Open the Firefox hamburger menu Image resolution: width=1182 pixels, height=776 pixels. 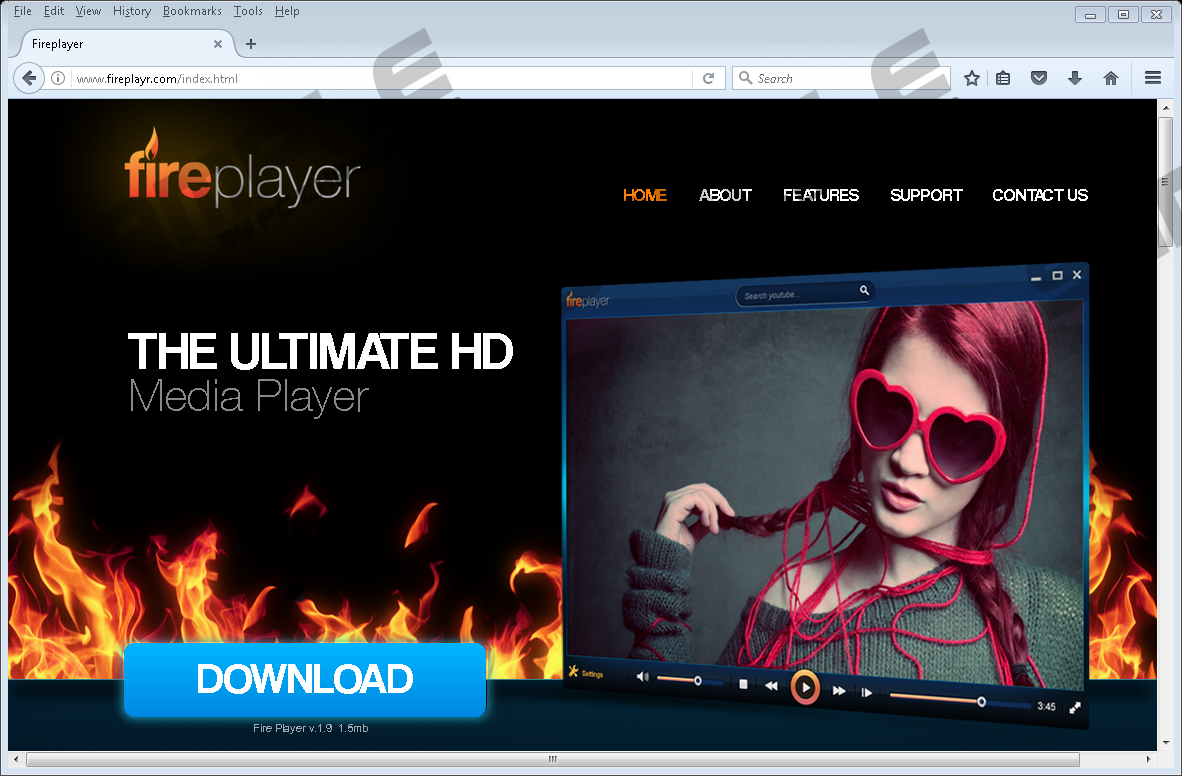coord(1153,78)
